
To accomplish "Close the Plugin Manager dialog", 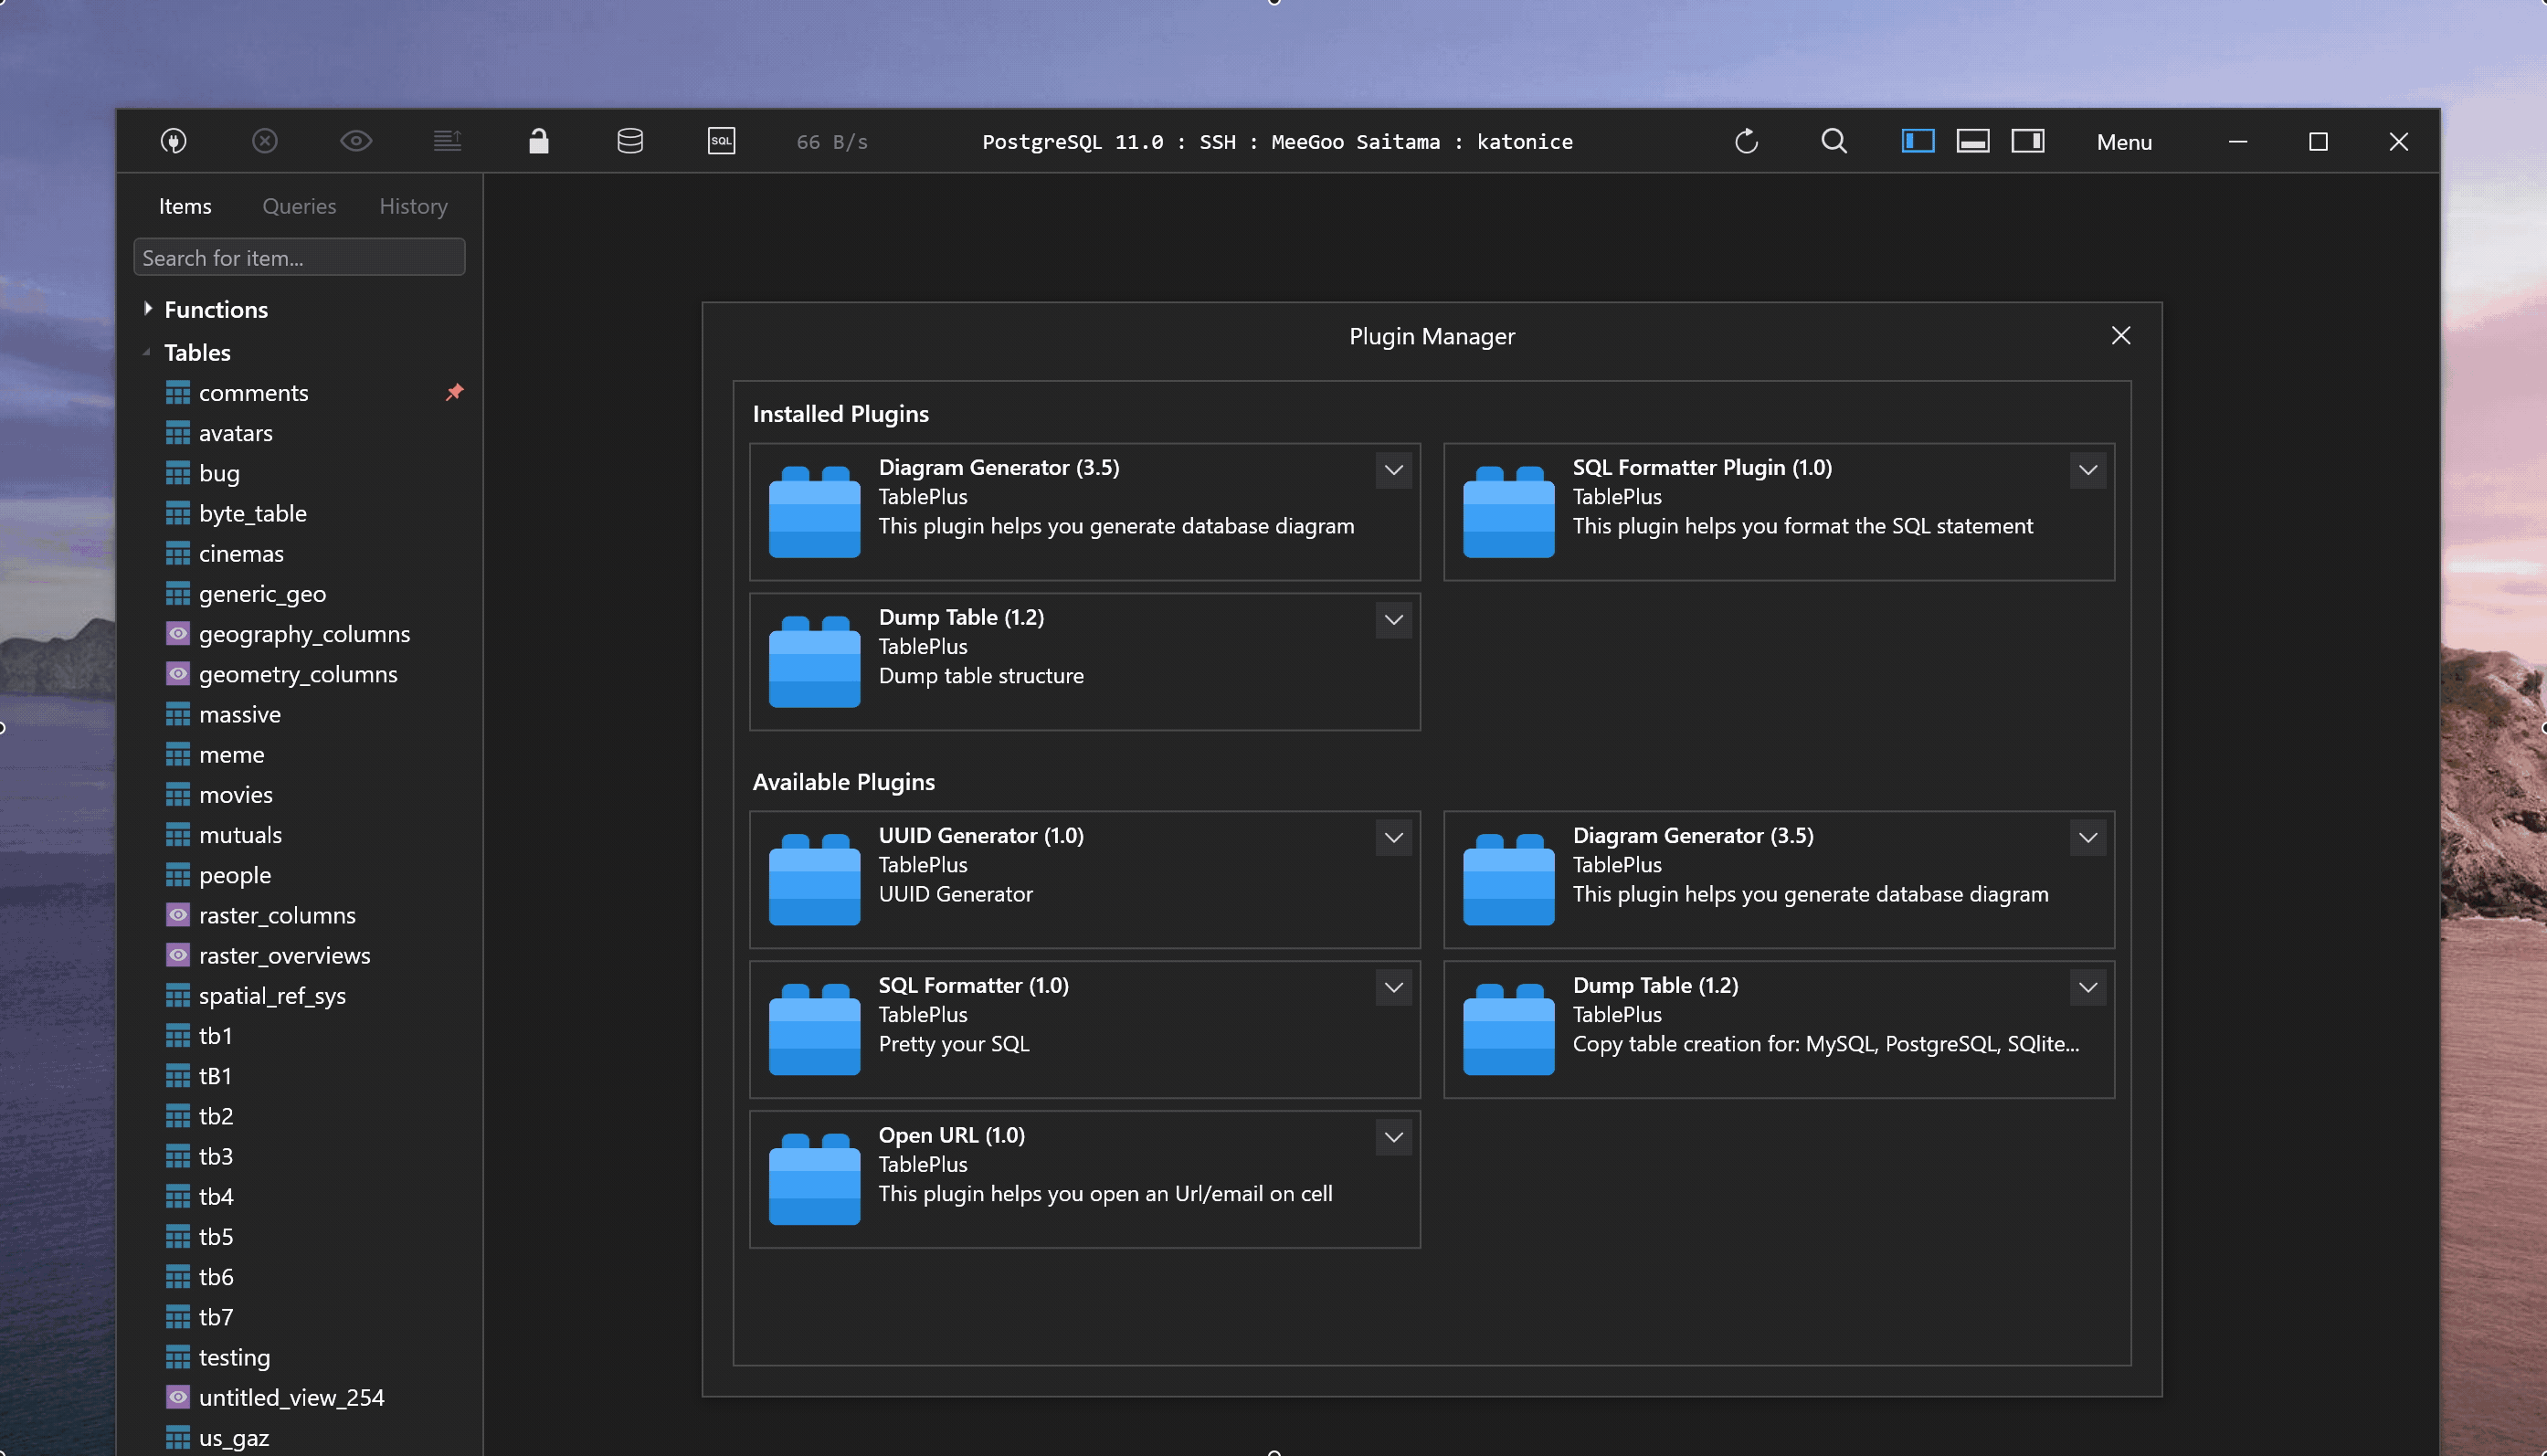I will [x=2120, y=335].
